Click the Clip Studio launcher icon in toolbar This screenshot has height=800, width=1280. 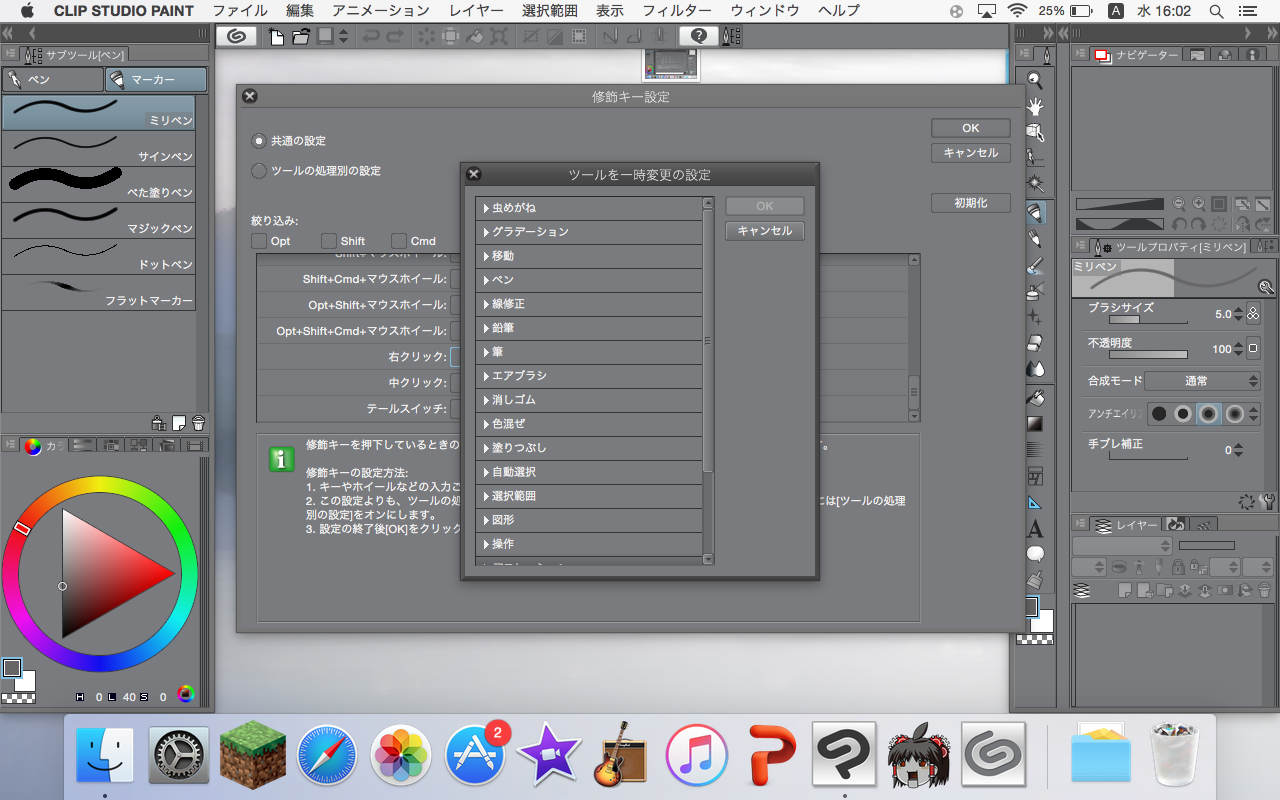[x=237, y=37]
